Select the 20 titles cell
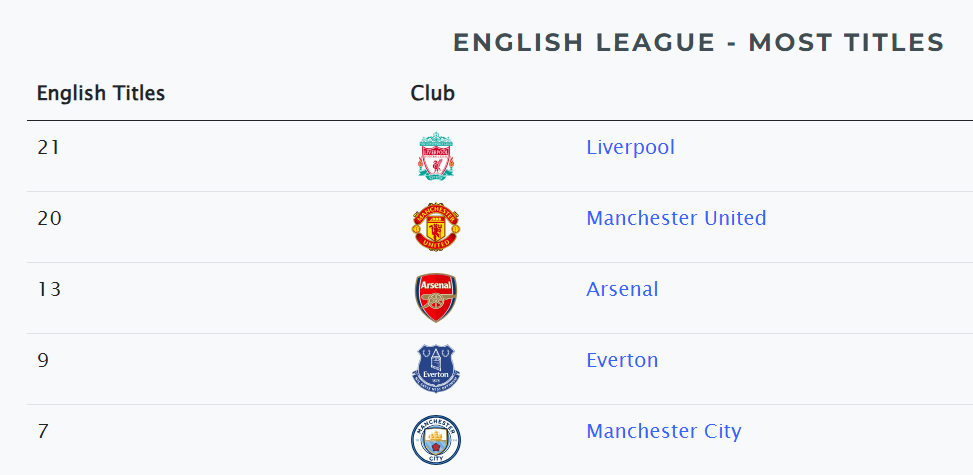 coord(49,219)
